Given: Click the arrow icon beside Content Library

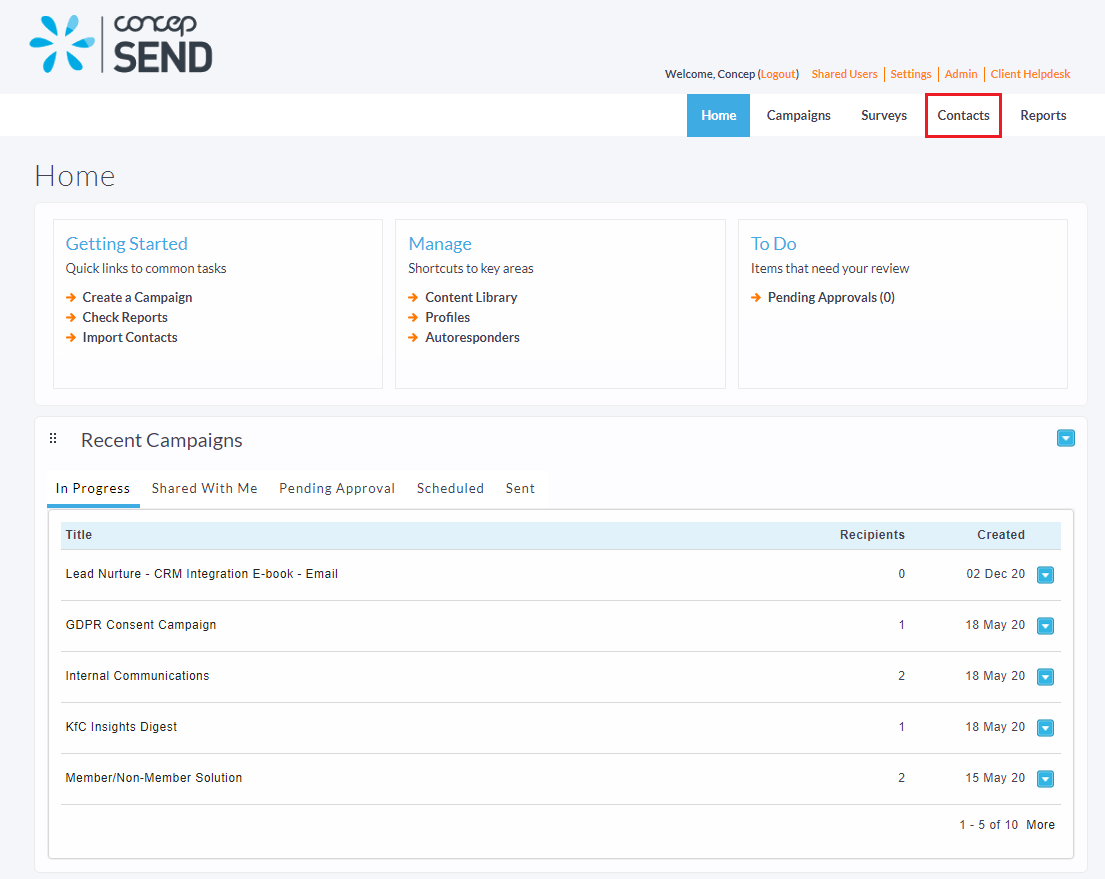Looking at the screenshot, I should click(412, 297).
